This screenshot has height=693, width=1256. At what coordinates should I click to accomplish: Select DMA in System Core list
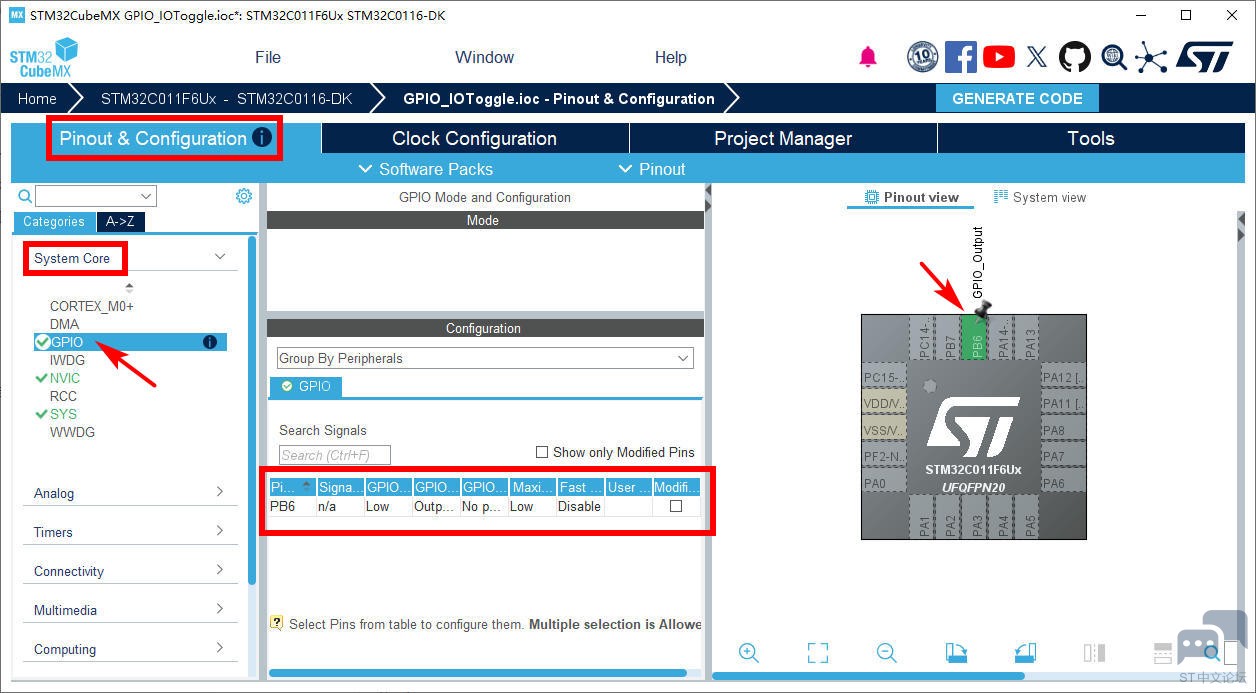tap(64, 324)
